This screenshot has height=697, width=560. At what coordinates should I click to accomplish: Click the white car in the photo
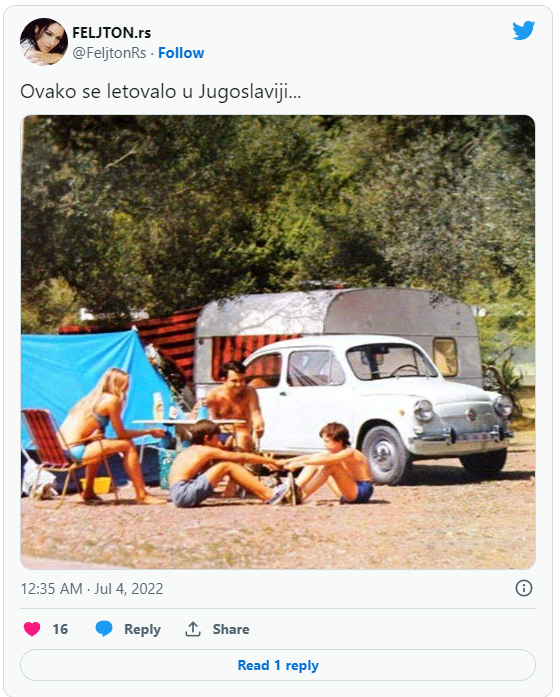pyautogui.click(x=378, y=407)
